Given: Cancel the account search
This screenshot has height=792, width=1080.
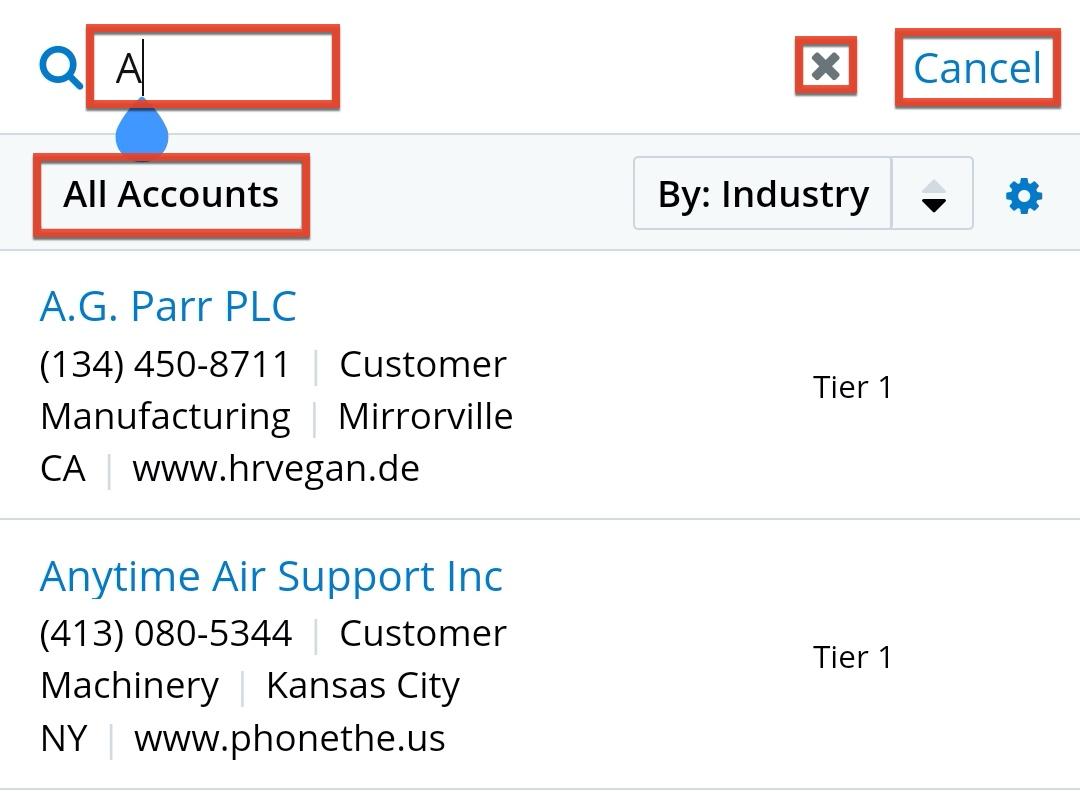Looking at the screenshot, I should click(x=977, y=68).
